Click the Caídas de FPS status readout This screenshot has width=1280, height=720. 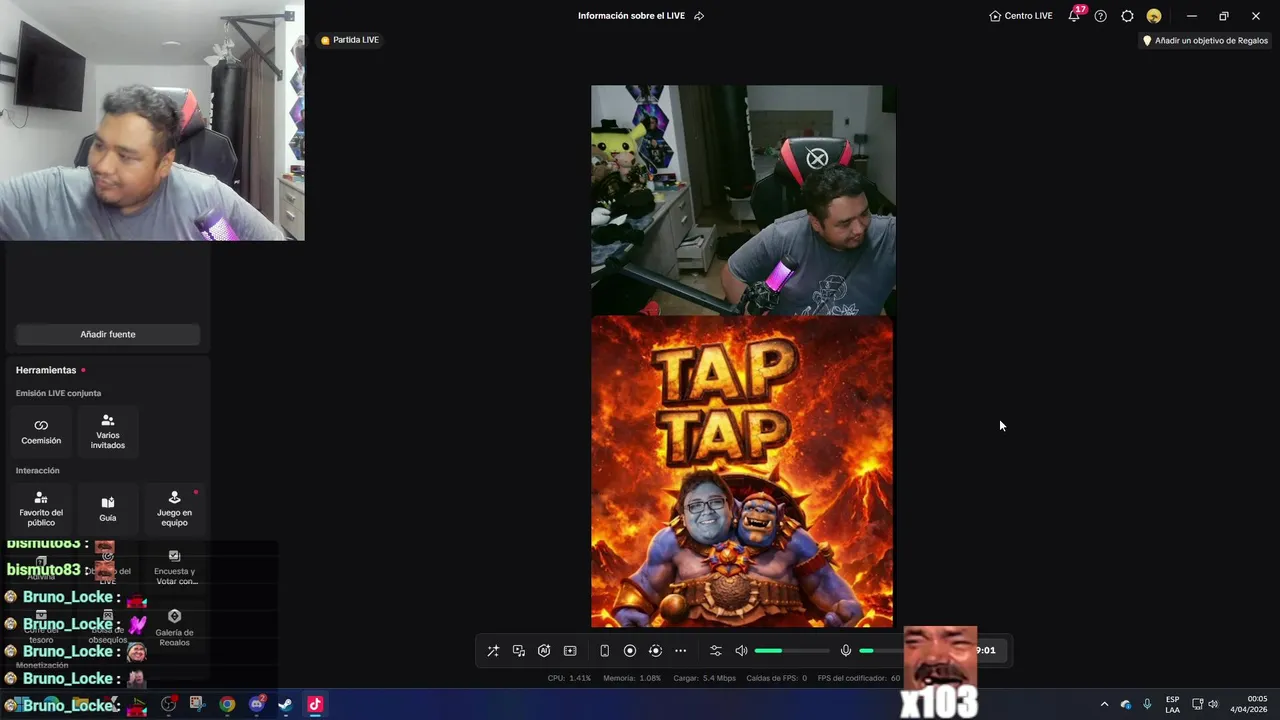(x=777, y=678)
